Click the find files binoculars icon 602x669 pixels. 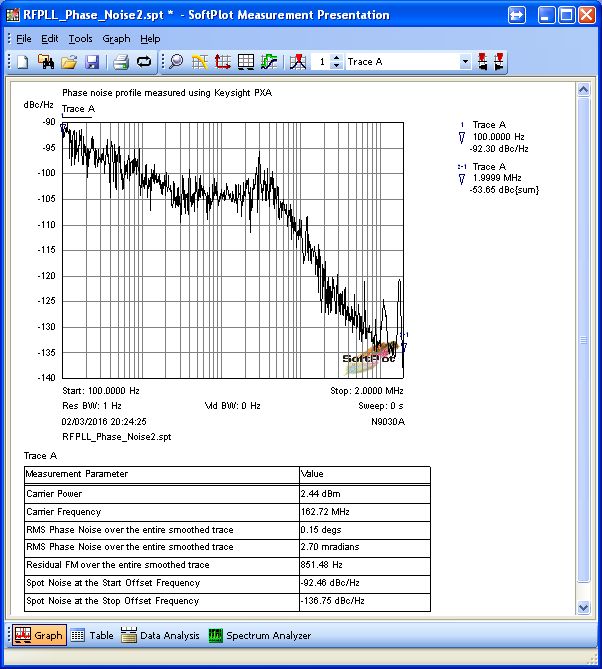46,62
